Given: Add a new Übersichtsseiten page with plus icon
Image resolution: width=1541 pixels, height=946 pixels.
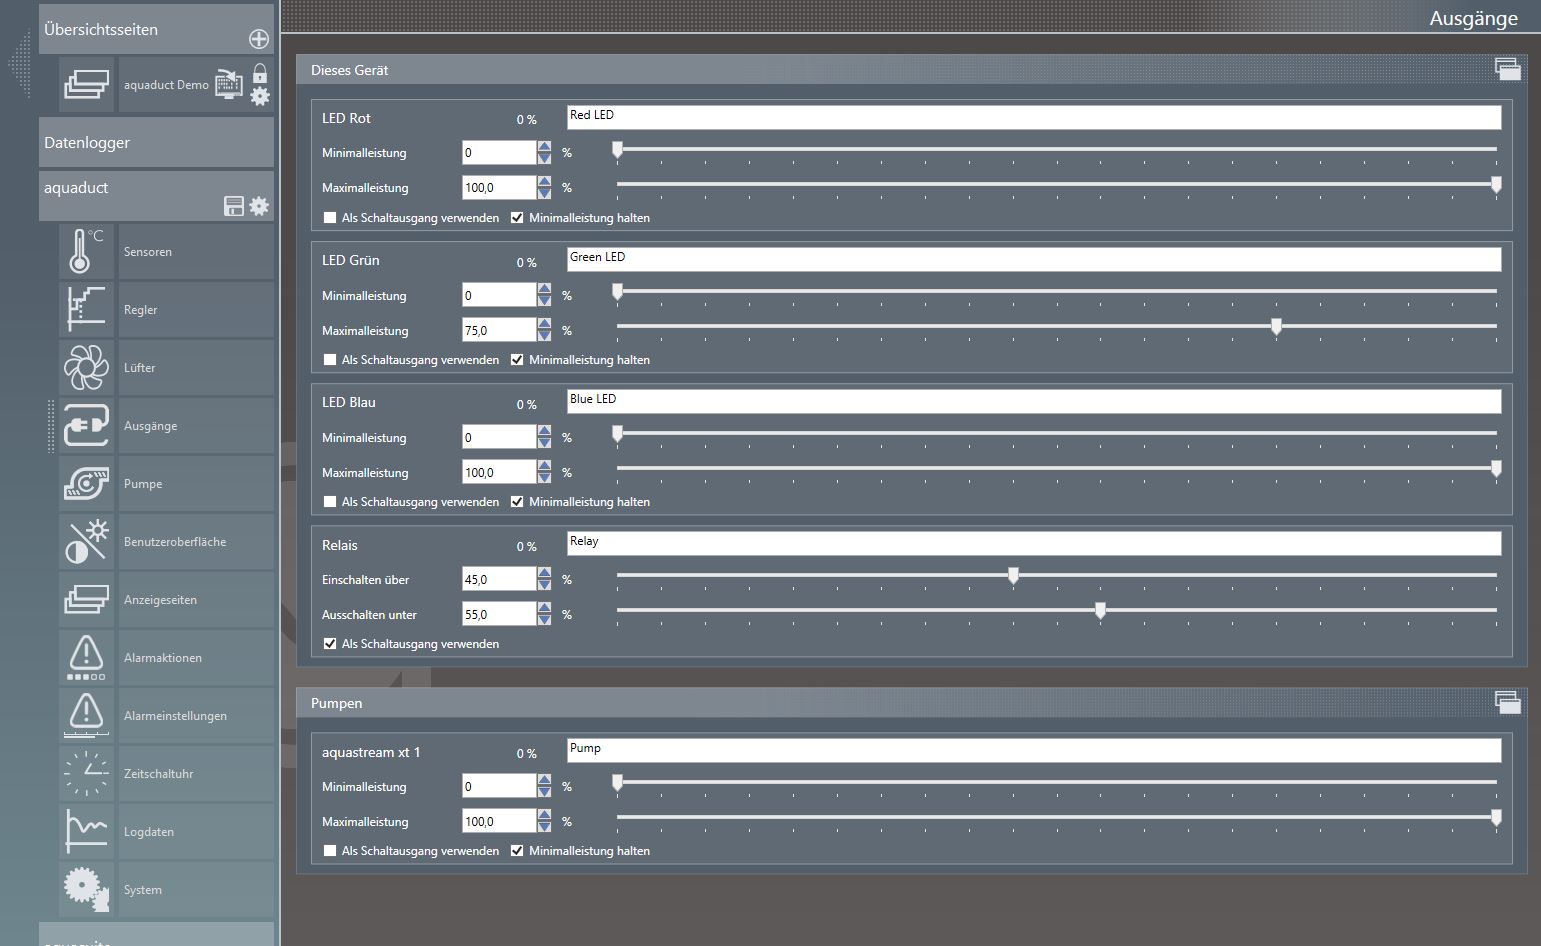Looking at the screenshot, I should tap(259, 39).
